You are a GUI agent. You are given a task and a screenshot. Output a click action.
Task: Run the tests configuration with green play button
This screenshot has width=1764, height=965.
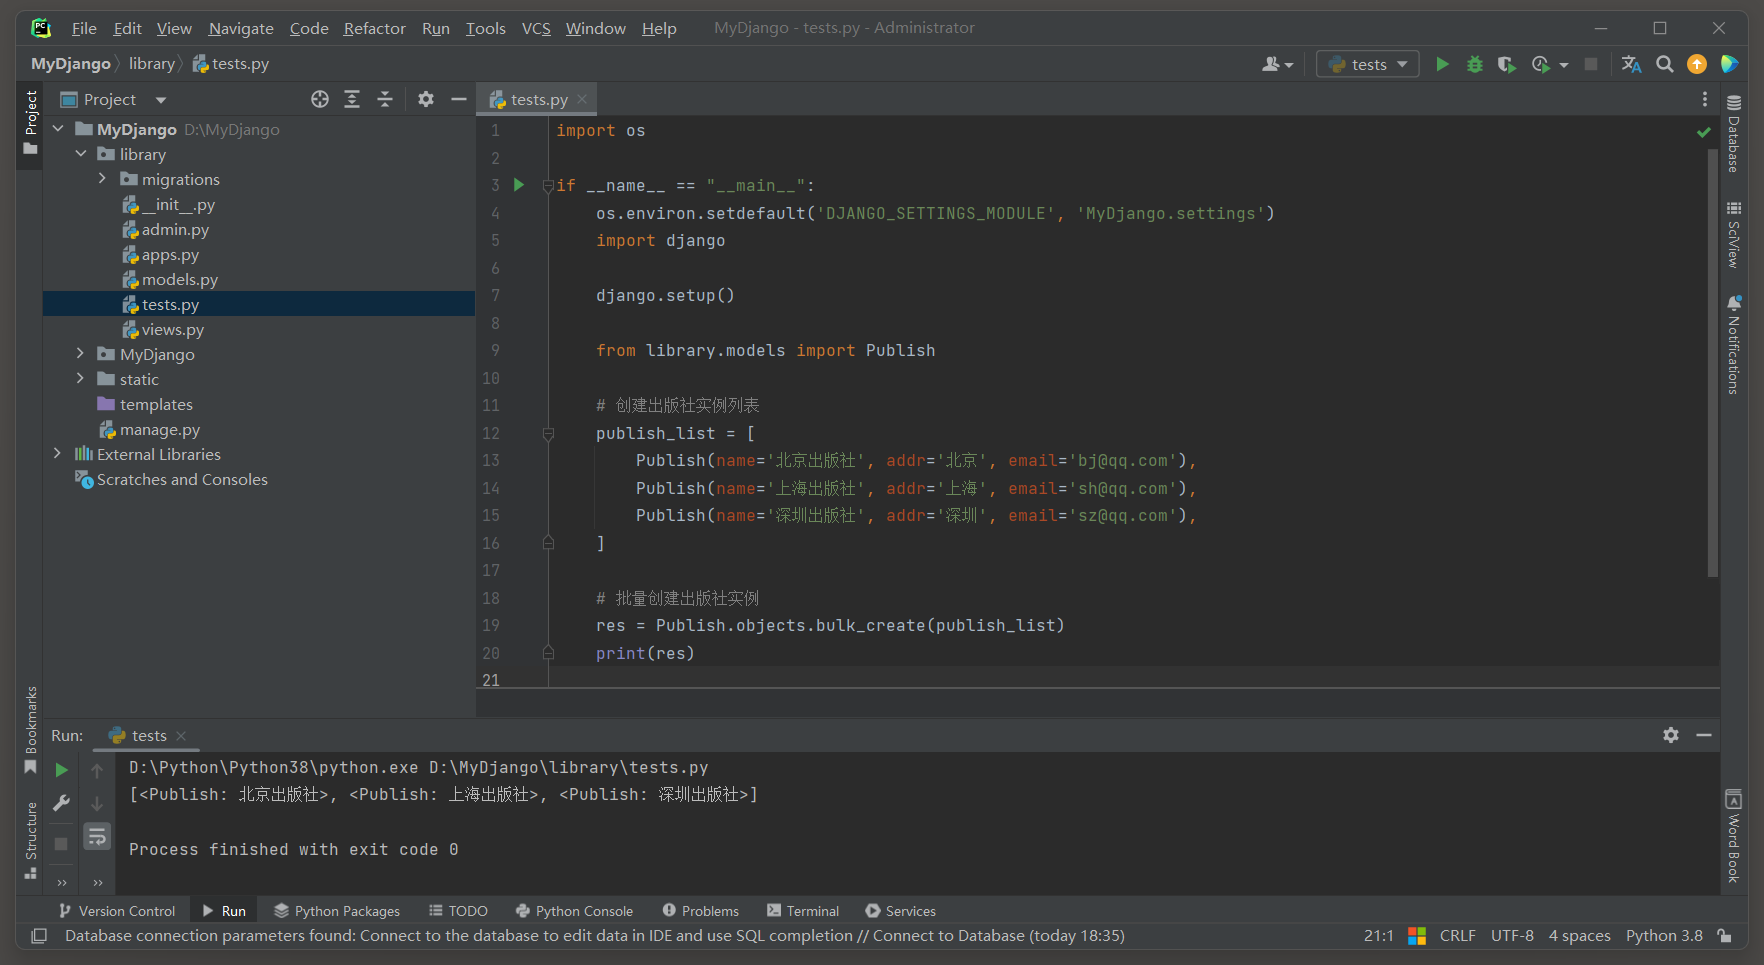(1442, 64)
